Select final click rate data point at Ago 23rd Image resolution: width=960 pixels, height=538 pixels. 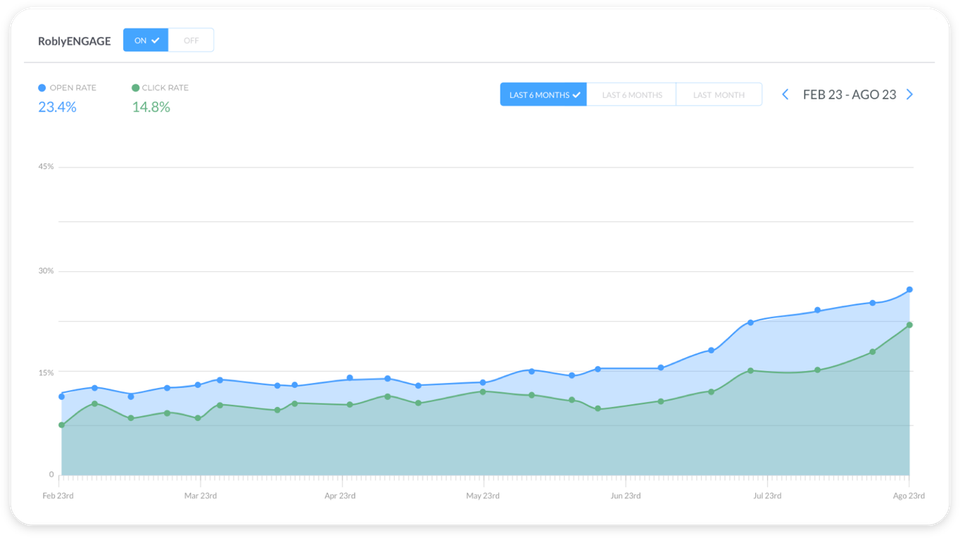click(x=909, y=325)
